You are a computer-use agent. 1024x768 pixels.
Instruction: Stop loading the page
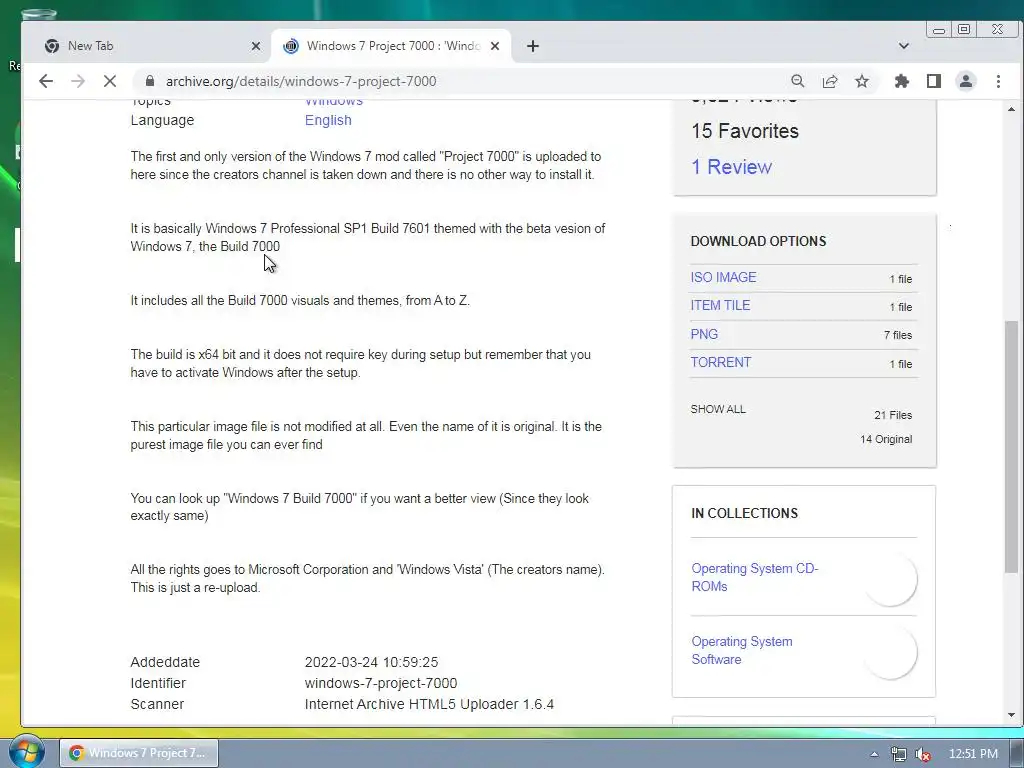click(x=110, y=81)
